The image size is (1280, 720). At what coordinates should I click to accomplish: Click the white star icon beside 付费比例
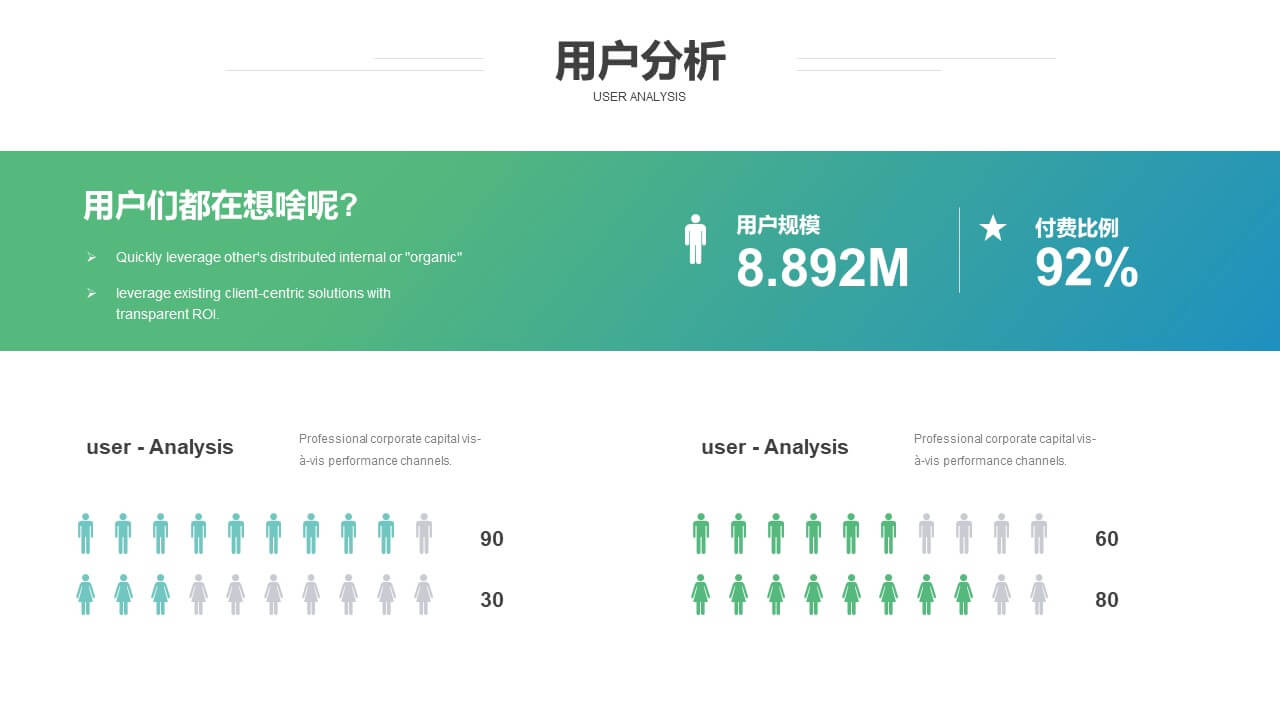coord(993,228)
